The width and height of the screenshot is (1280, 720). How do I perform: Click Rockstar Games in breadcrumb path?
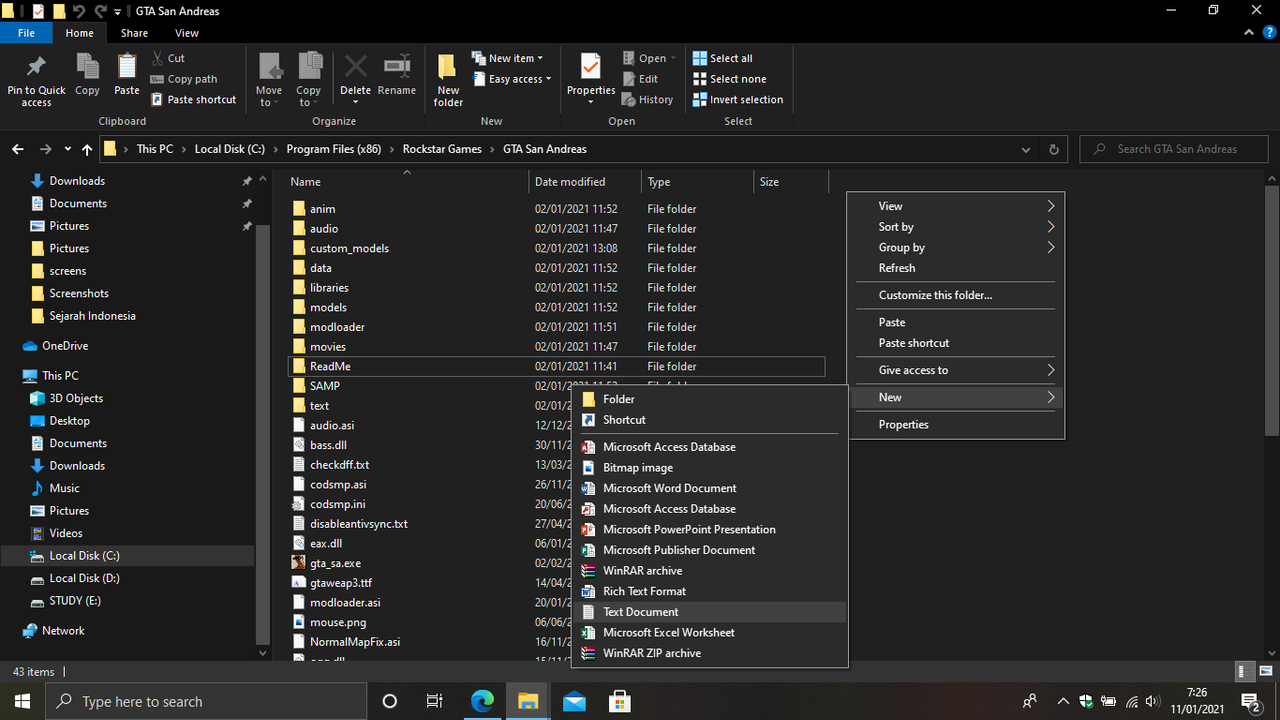click(x=442, y=149)
